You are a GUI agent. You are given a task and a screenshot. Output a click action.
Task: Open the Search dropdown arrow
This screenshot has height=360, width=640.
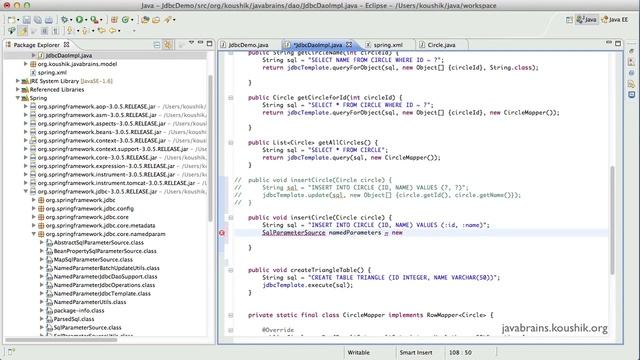coord(174,20)
